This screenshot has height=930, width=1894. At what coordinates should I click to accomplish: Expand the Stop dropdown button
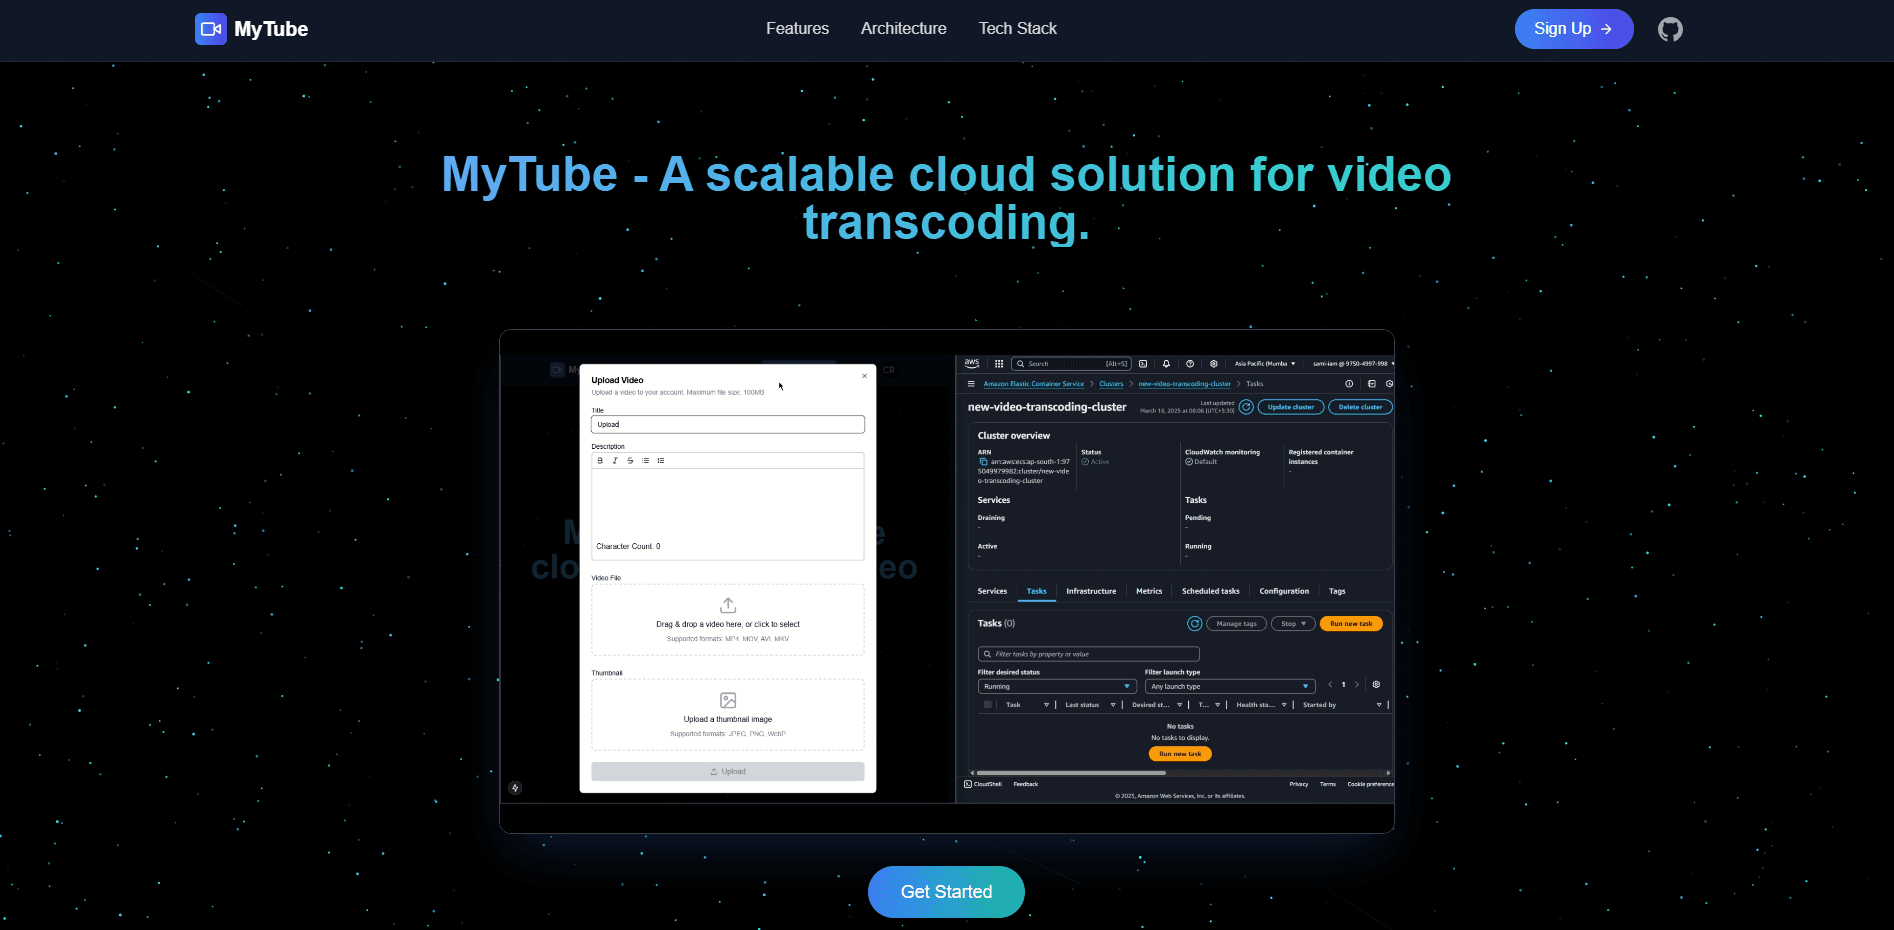pos(1293,624)
